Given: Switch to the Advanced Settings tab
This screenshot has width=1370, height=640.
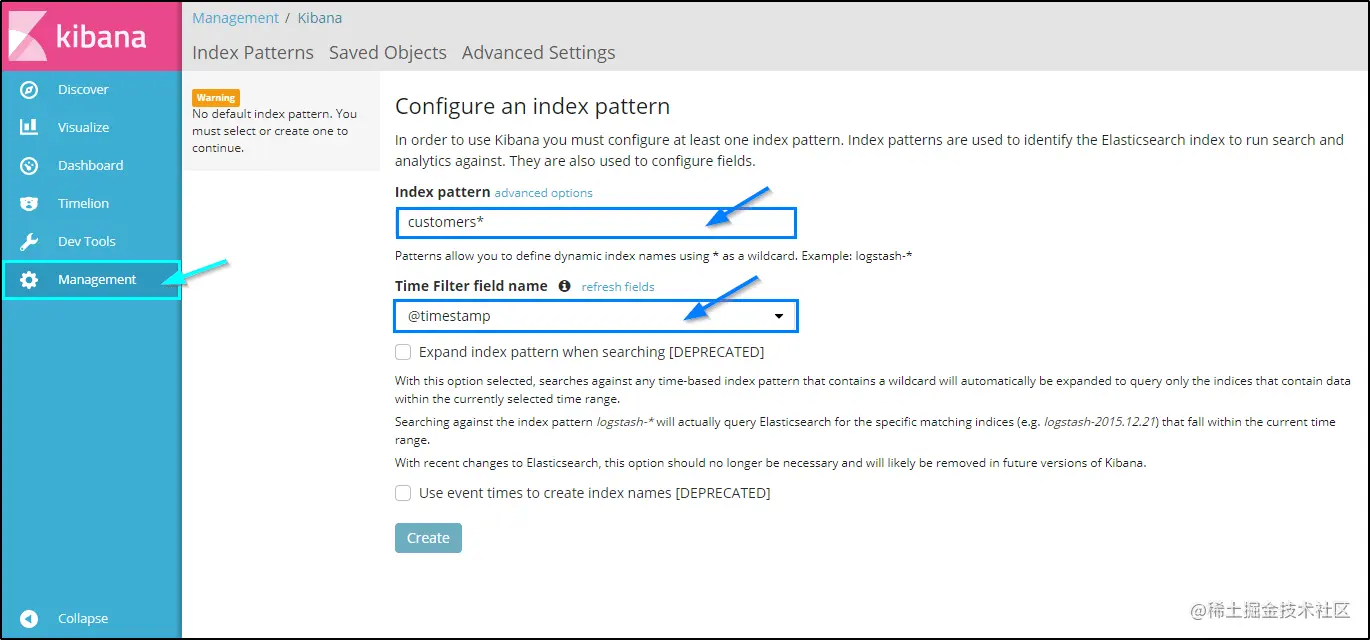Looking at the screenshot, I should pyautogui.click(x=539, y=53).
